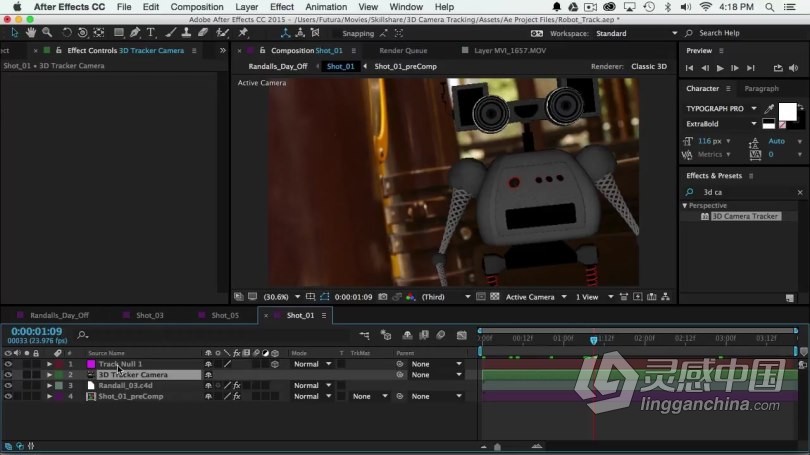Click the magenta label color of Track Null 1

[x=91, y=364]
